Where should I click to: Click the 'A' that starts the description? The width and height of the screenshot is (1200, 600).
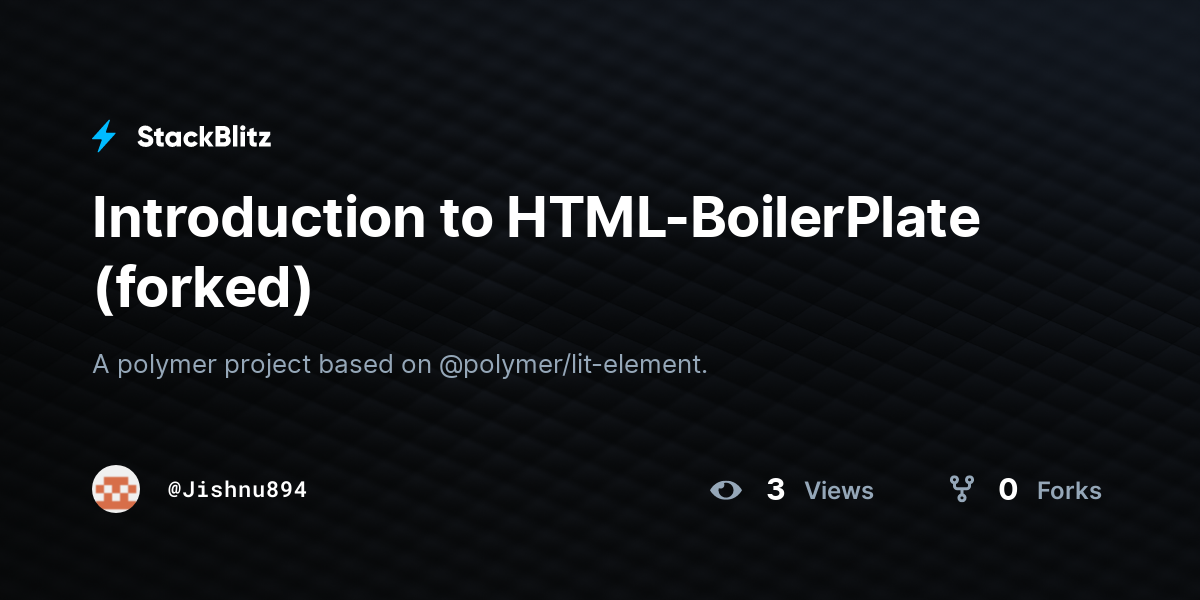pos(101,365)
